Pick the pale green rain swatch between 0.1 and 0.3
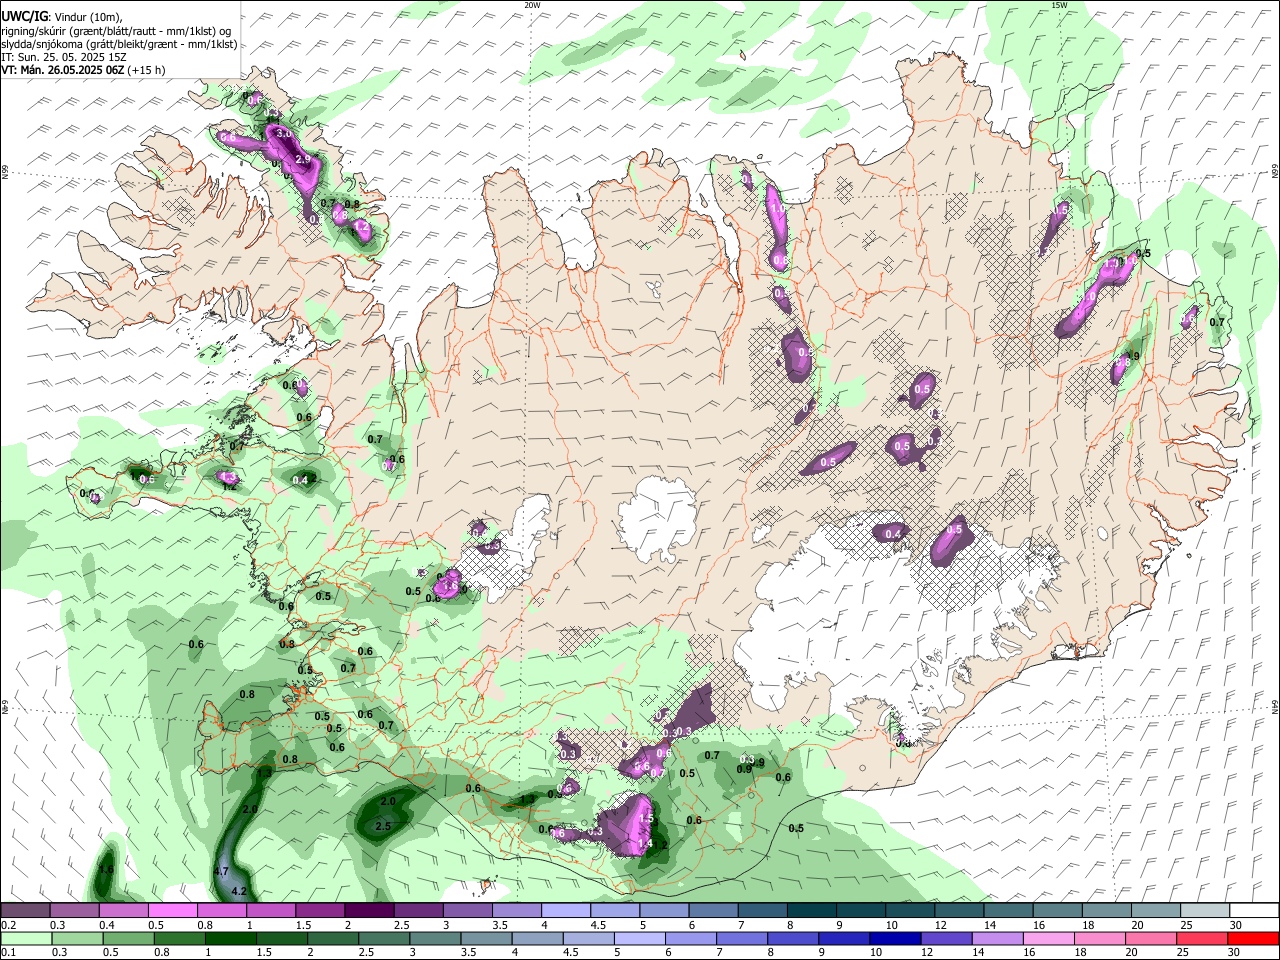Screen dimensions: 1280x960 [x=25, y=938]
